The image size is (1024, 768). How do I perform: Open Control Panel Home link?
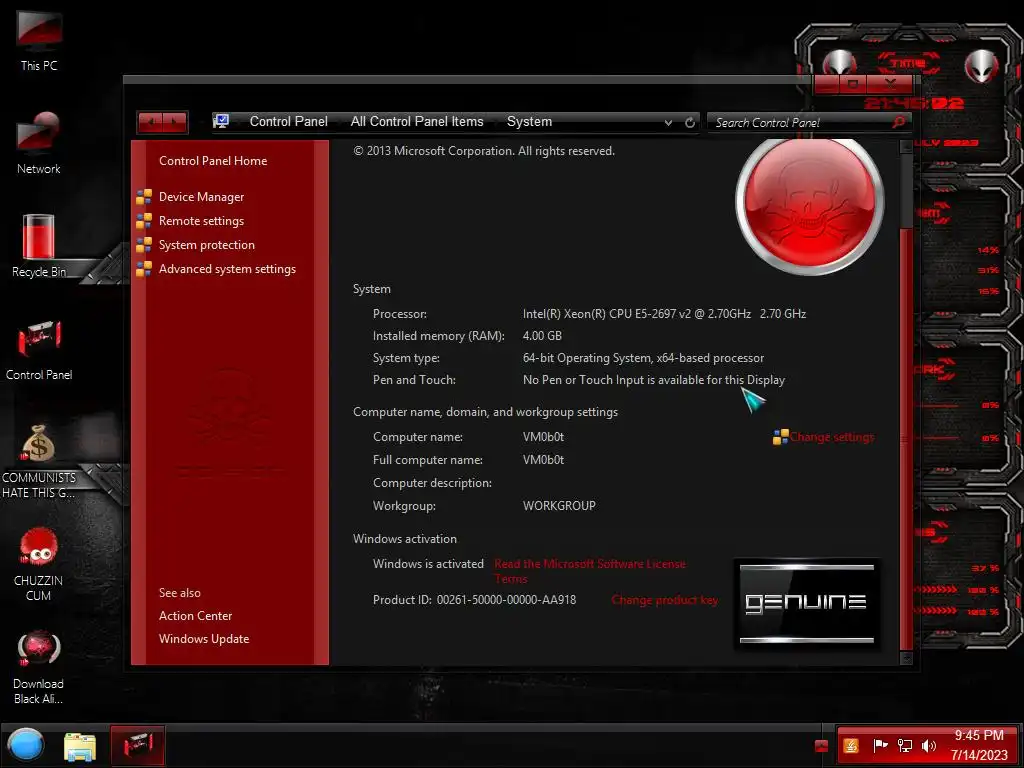click(x=213, y=161)
